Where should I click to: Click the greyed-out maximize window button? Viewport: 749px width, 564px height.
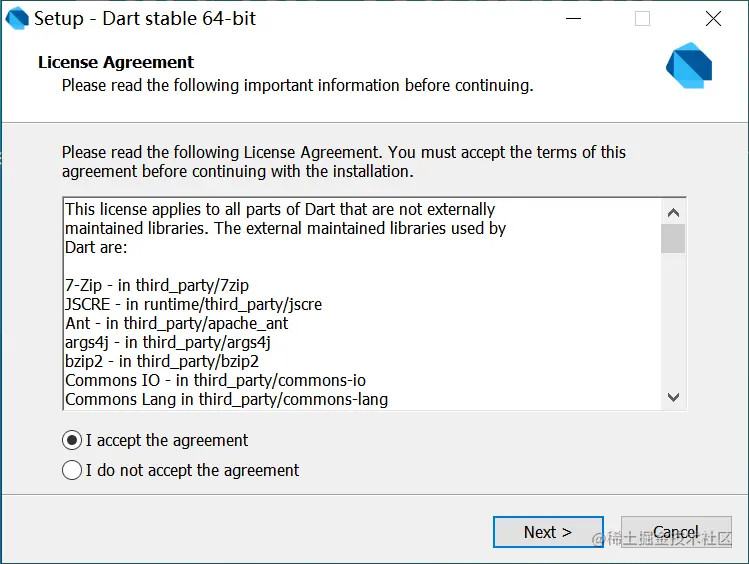tap(642, 19)
